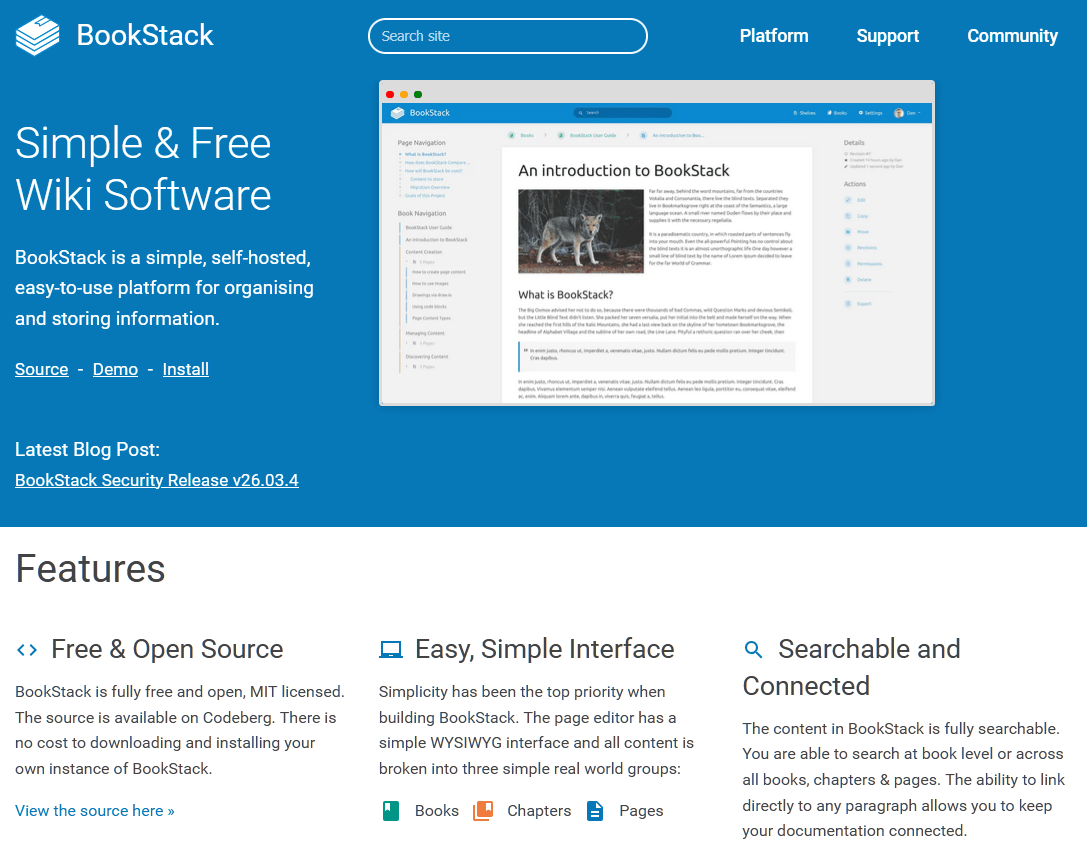This screenshot has width=1087, height=860.
Task: Click the red dot in preview window
Action: point(390,94)
